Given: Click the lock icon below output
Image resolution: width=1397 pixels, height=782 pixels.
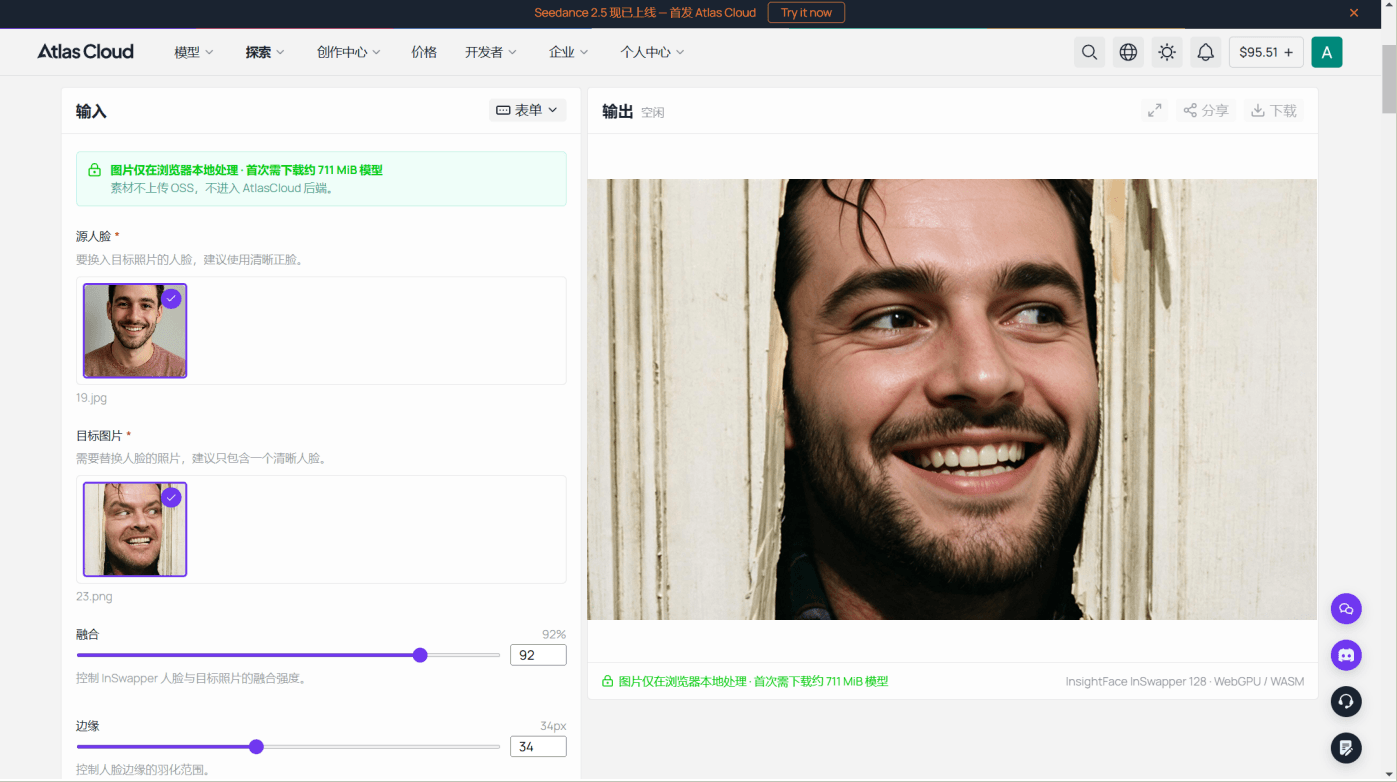Looking at the screenshot, I should [607, 681].
